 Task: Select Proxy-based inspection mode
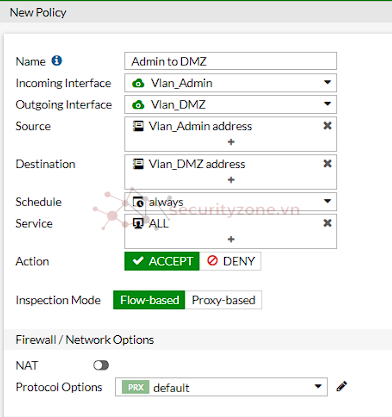(x=223, y=300)
